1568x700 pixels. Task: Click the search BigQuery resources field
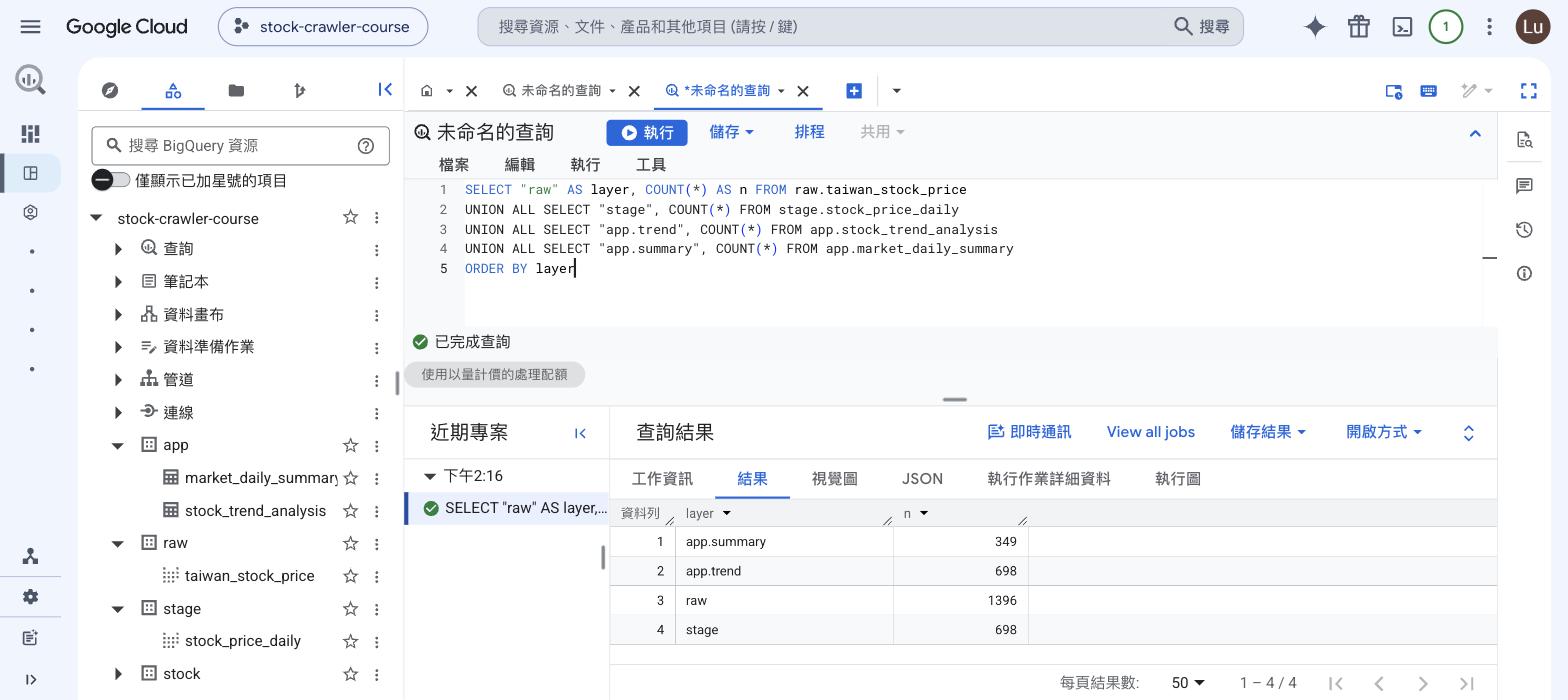click(x=240, y=146)
